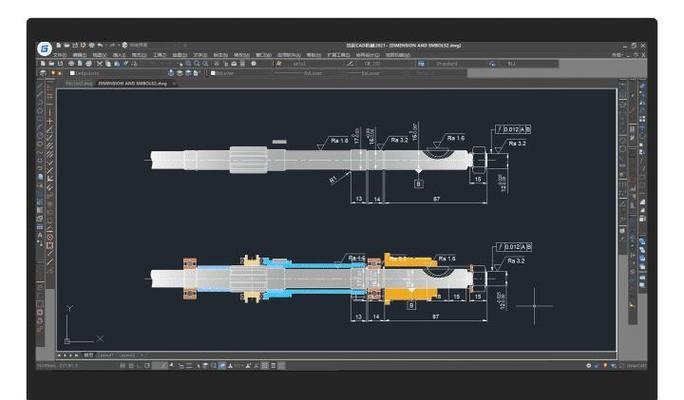
Task: Switch to the DIMENSION AND SYMBOLS2.dwg tab
Action: pyautogui.click(x=133, y=83)
